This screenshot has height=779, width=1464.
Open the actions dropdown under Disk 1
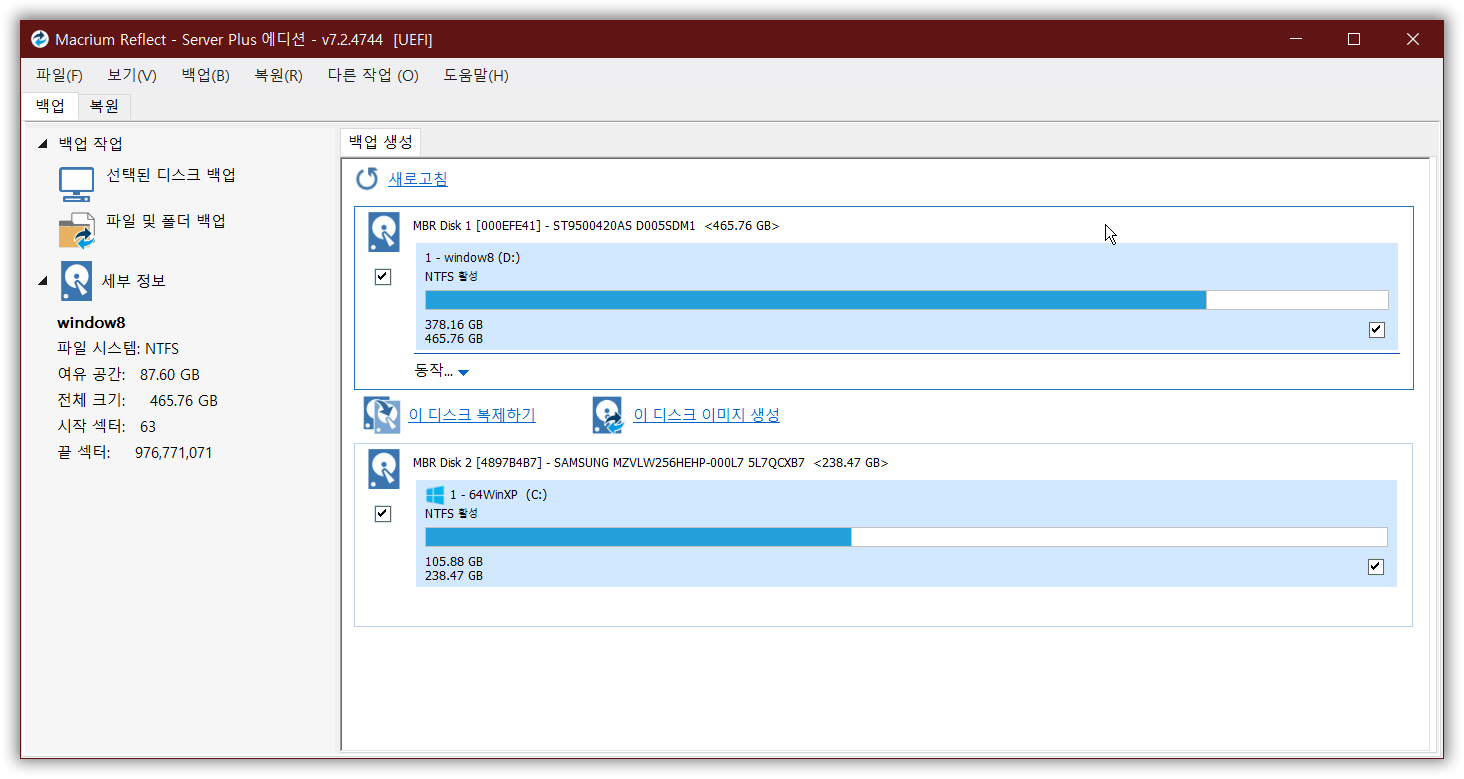pos(442,371)
